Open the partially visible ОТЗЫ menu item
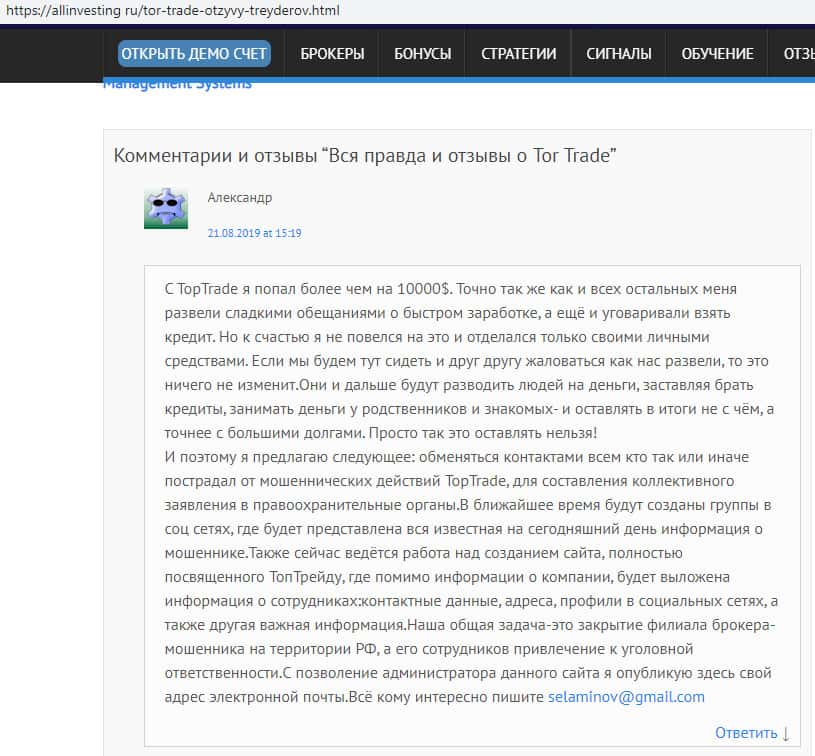 799,54
